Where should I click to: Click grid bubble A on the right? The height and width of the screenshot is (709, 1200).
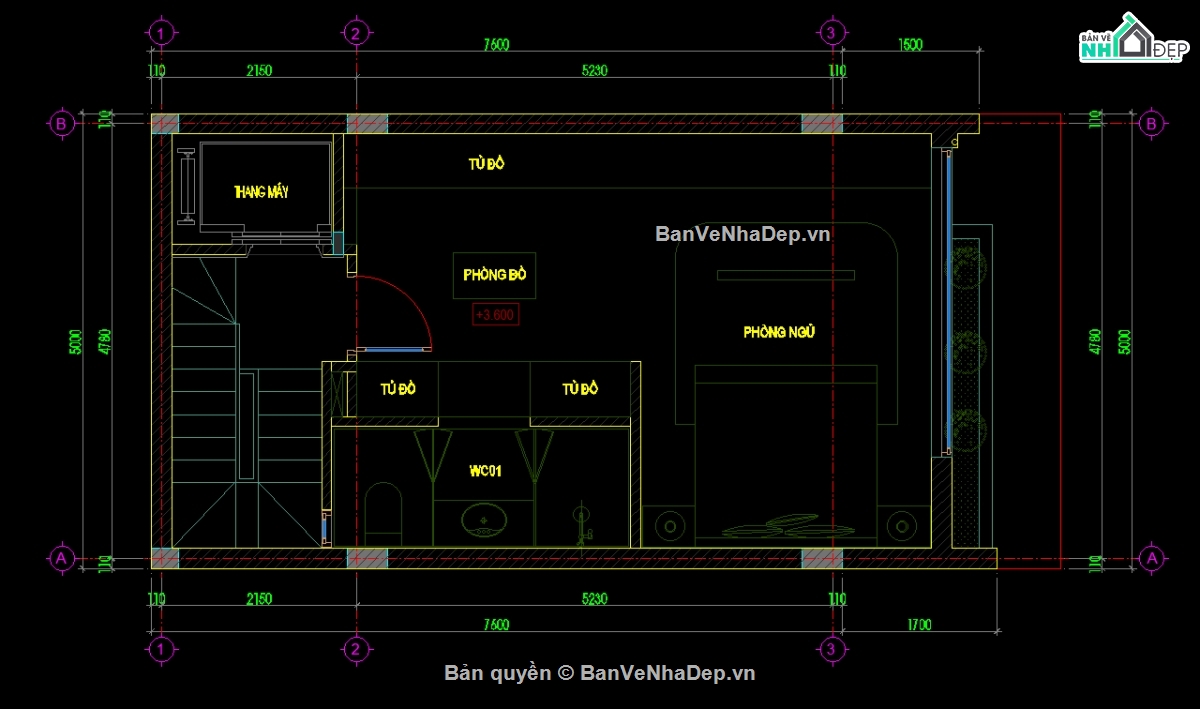[x=1151, y=557]
